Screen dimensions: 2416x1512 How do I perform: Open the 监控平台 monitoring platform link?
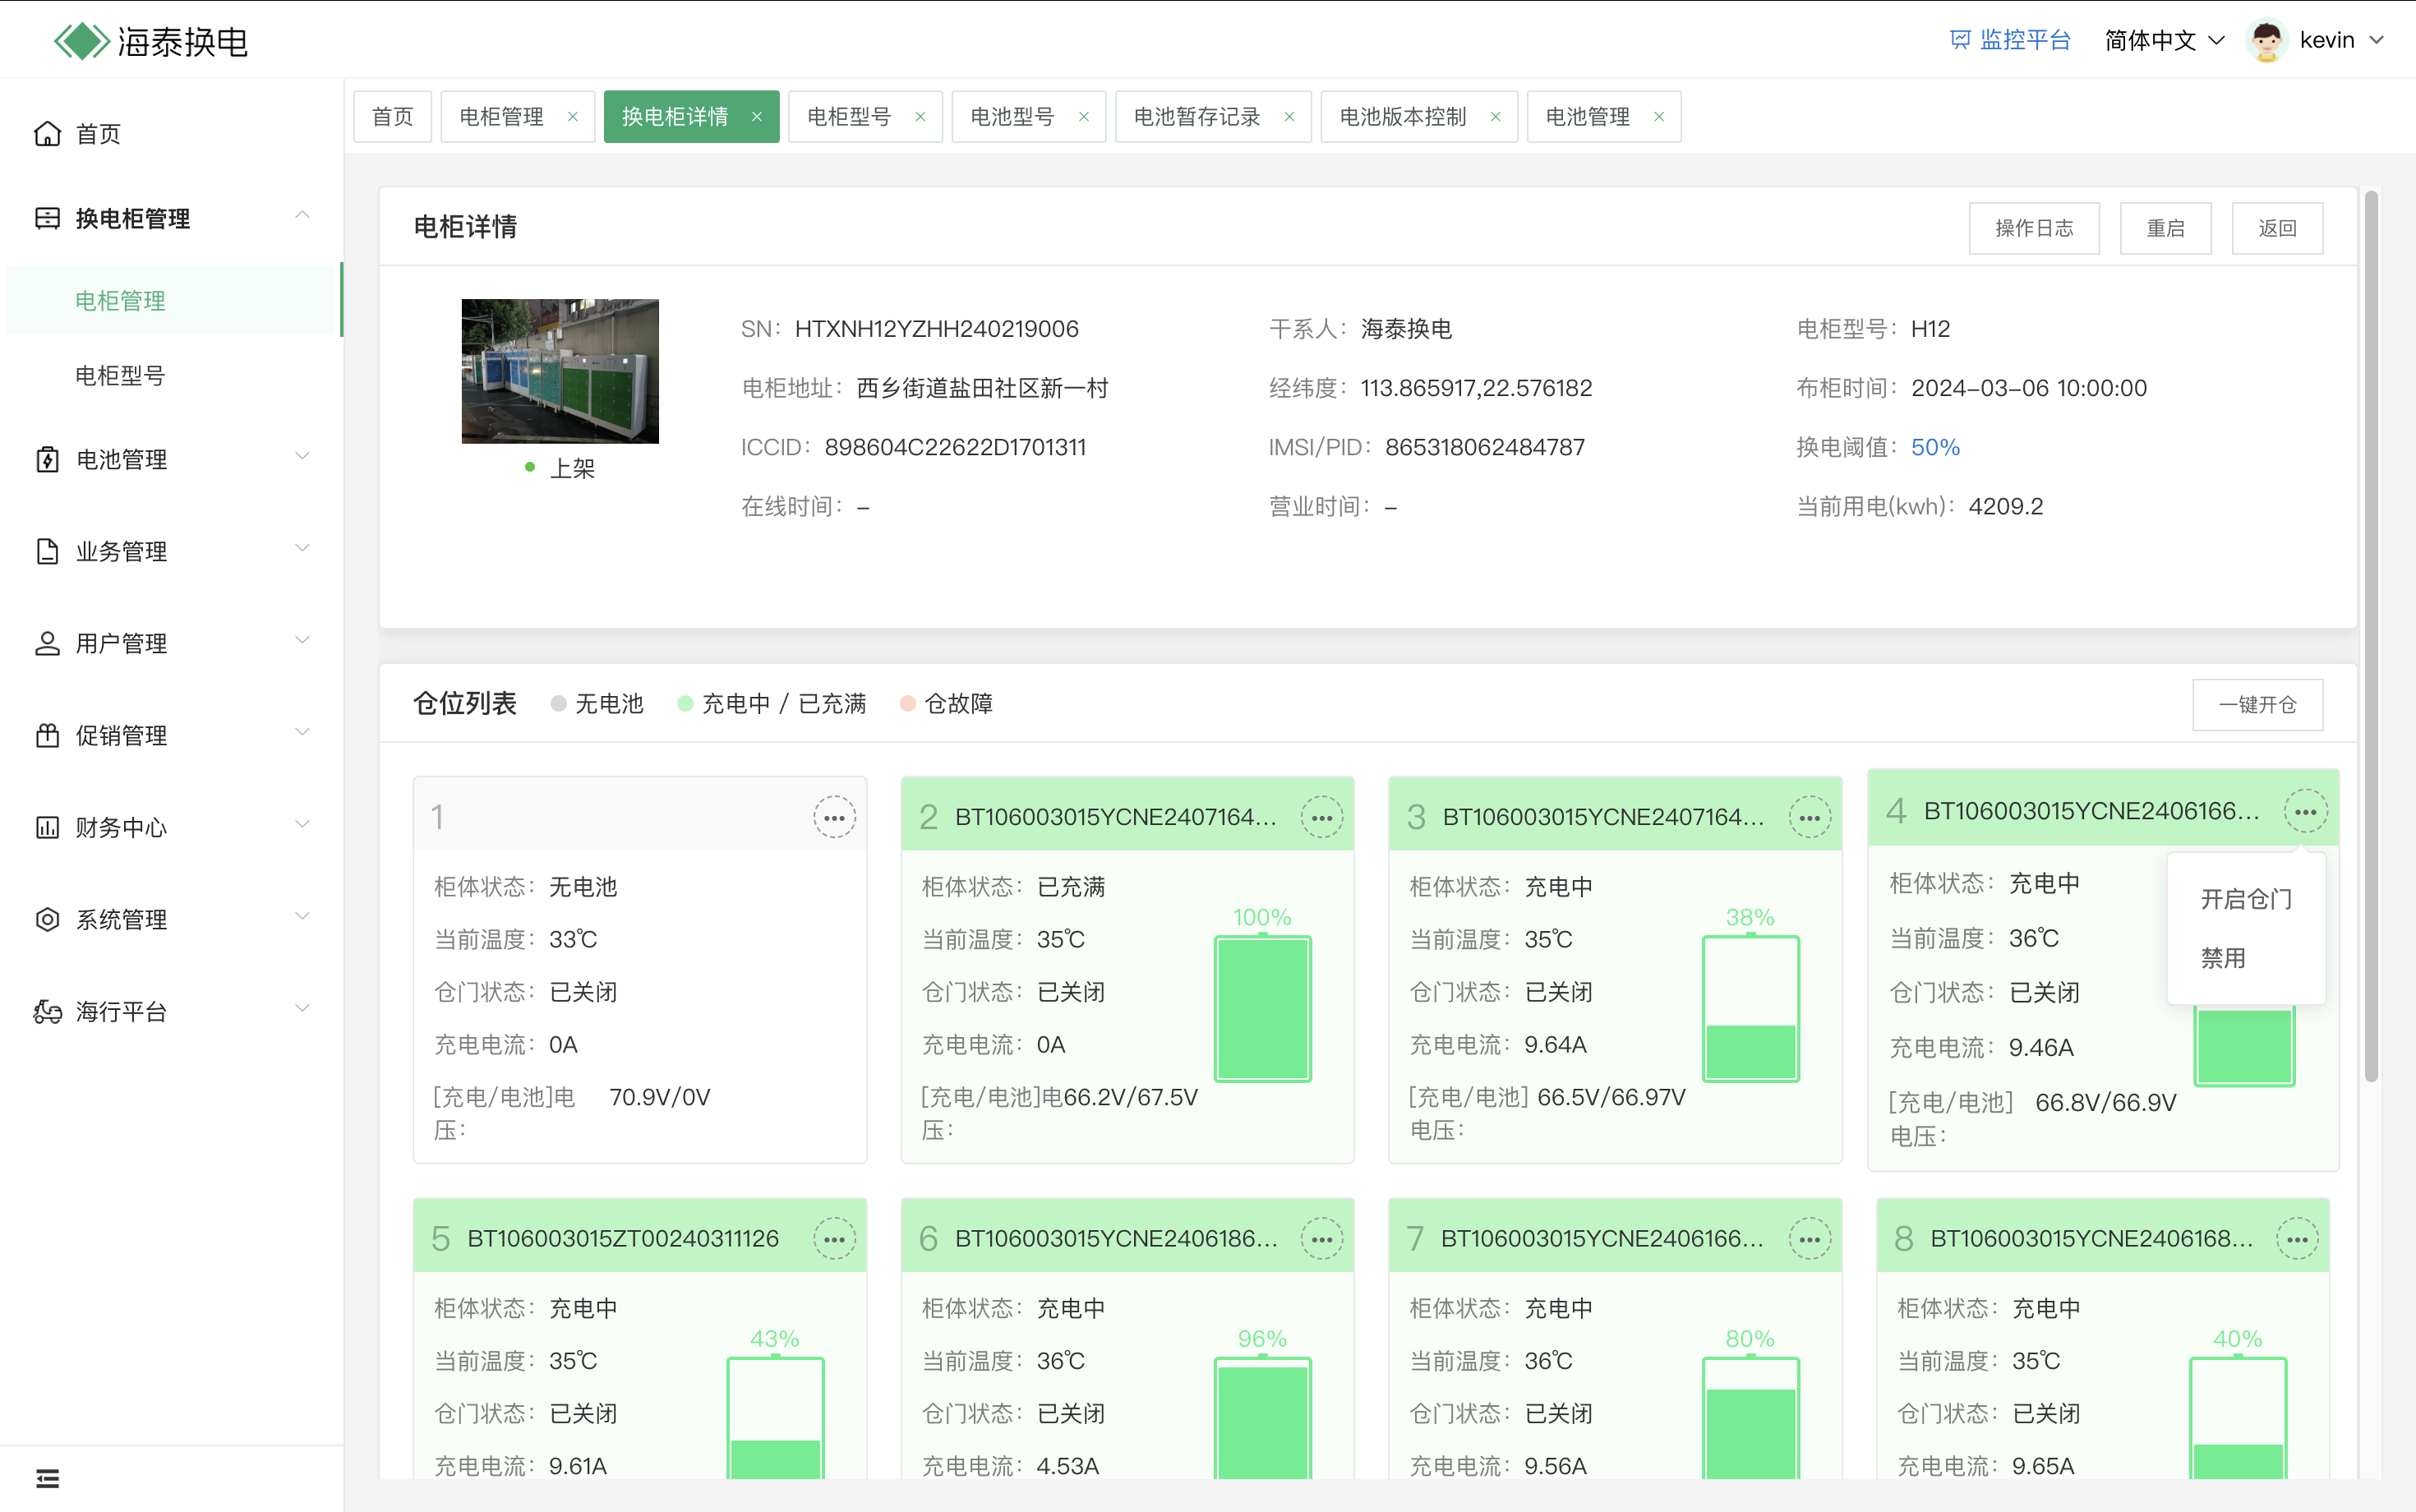click(x=2010, y=40)
